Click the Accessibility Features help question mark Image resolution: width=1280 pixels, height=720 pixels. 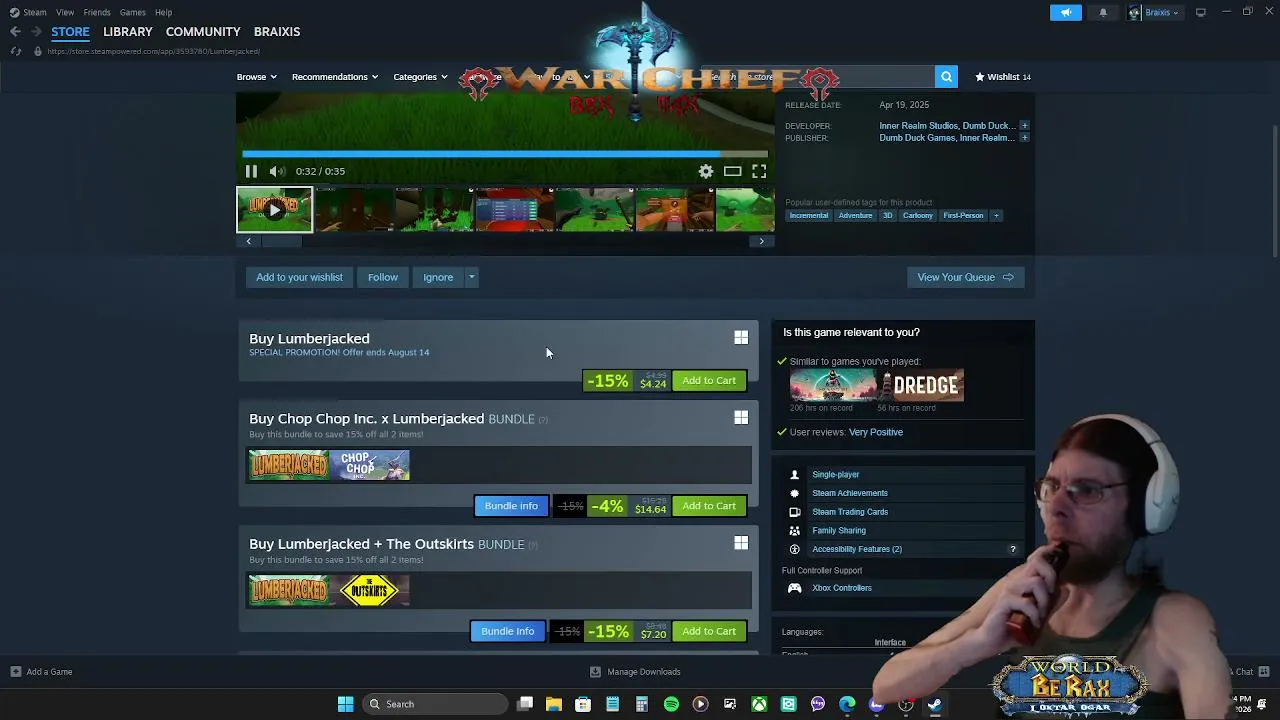point(1012,549)
